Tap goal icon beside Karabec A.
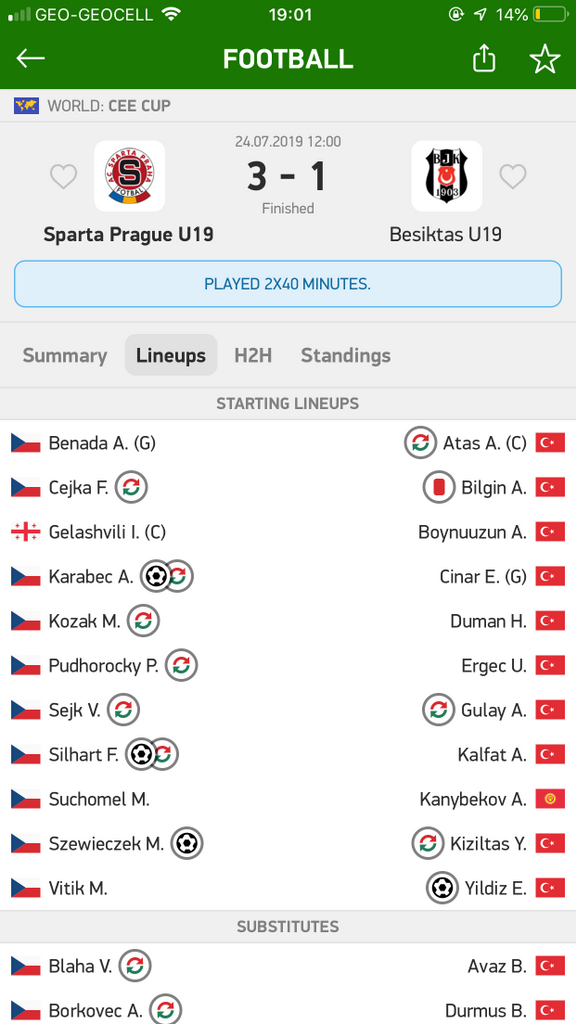The image size is (576, 1024). pyautogui.click(x=155, y=576)
